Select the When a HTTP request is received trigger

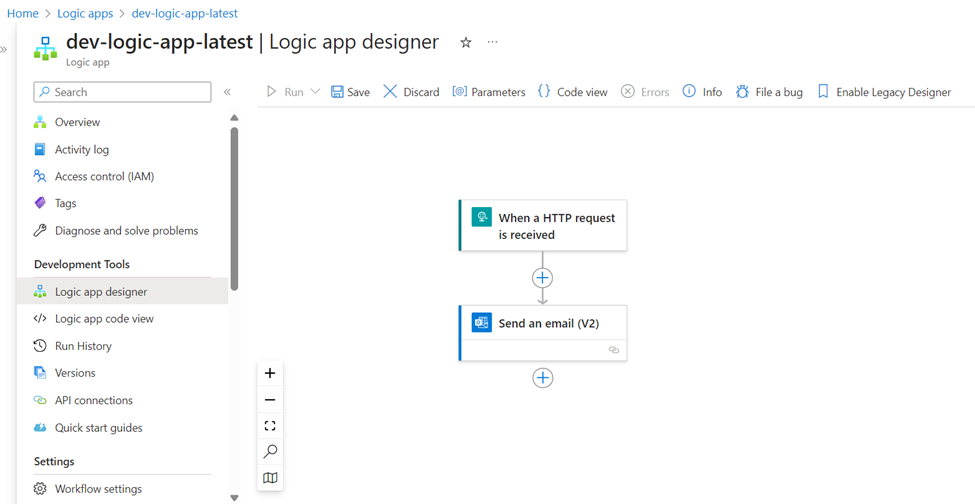(x=543, y=226)
